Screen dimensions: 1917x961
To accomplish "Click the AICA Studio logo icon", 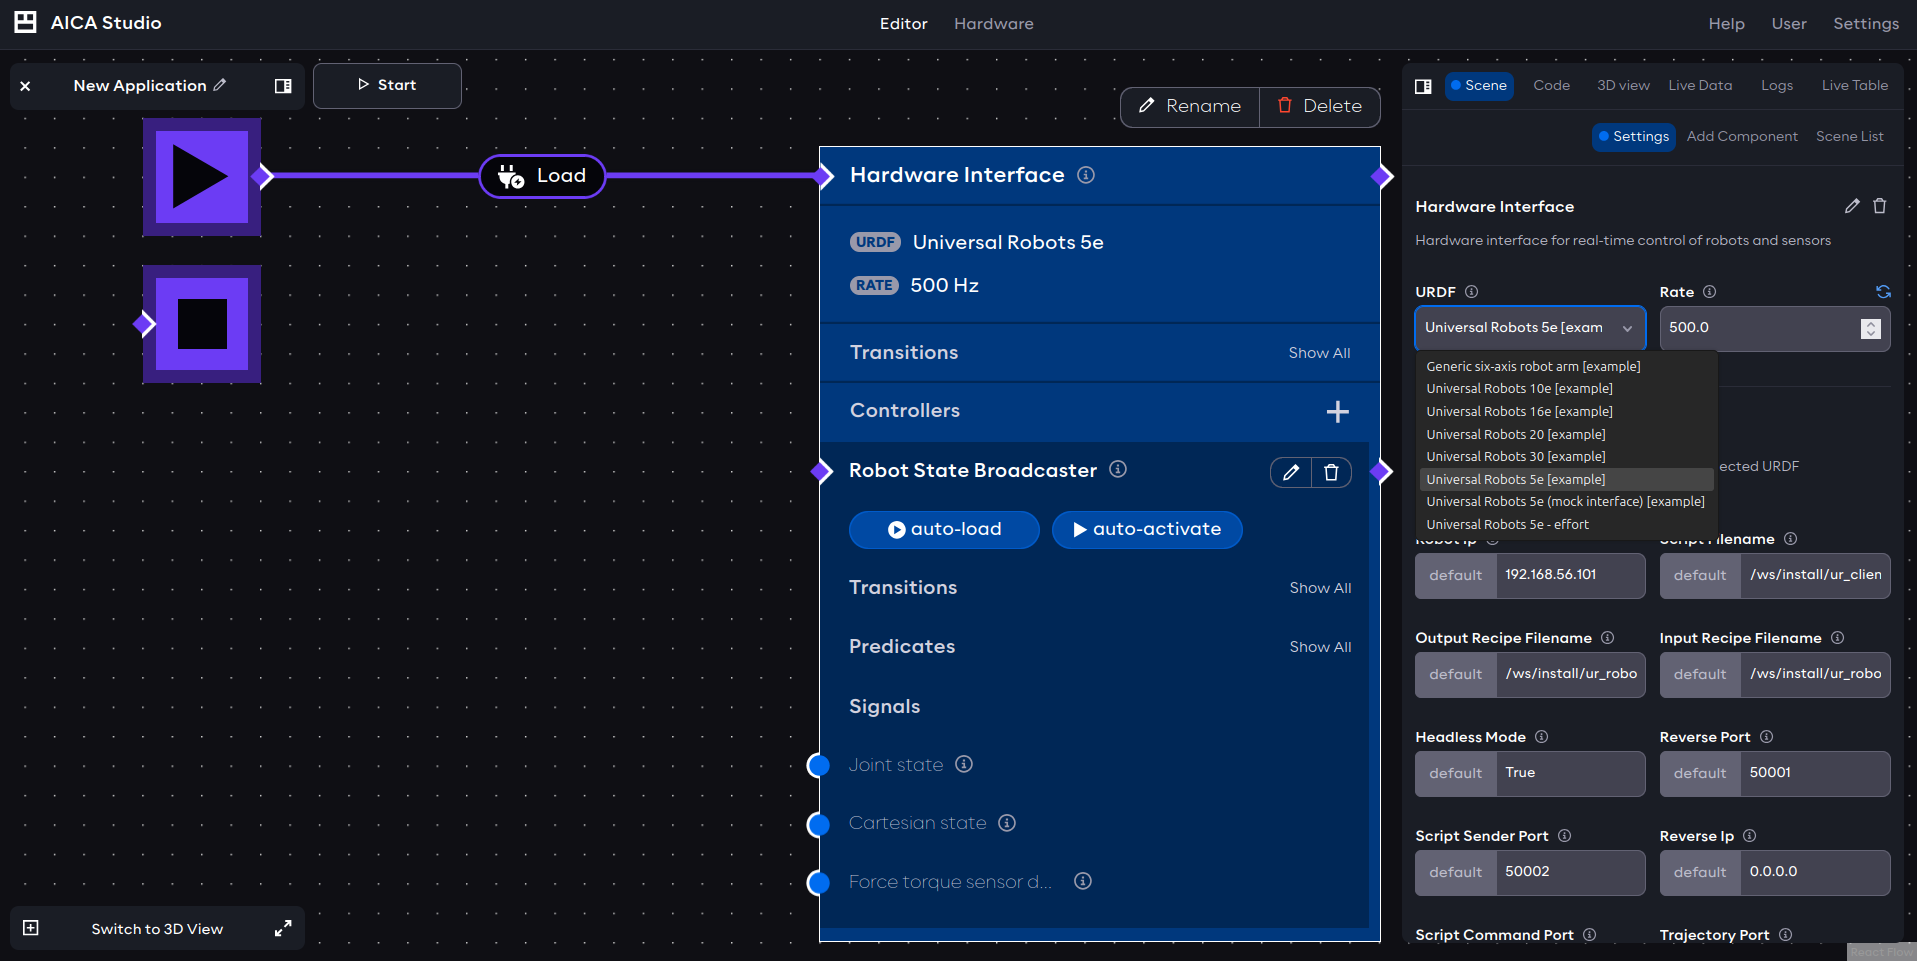I will (25, 22).
